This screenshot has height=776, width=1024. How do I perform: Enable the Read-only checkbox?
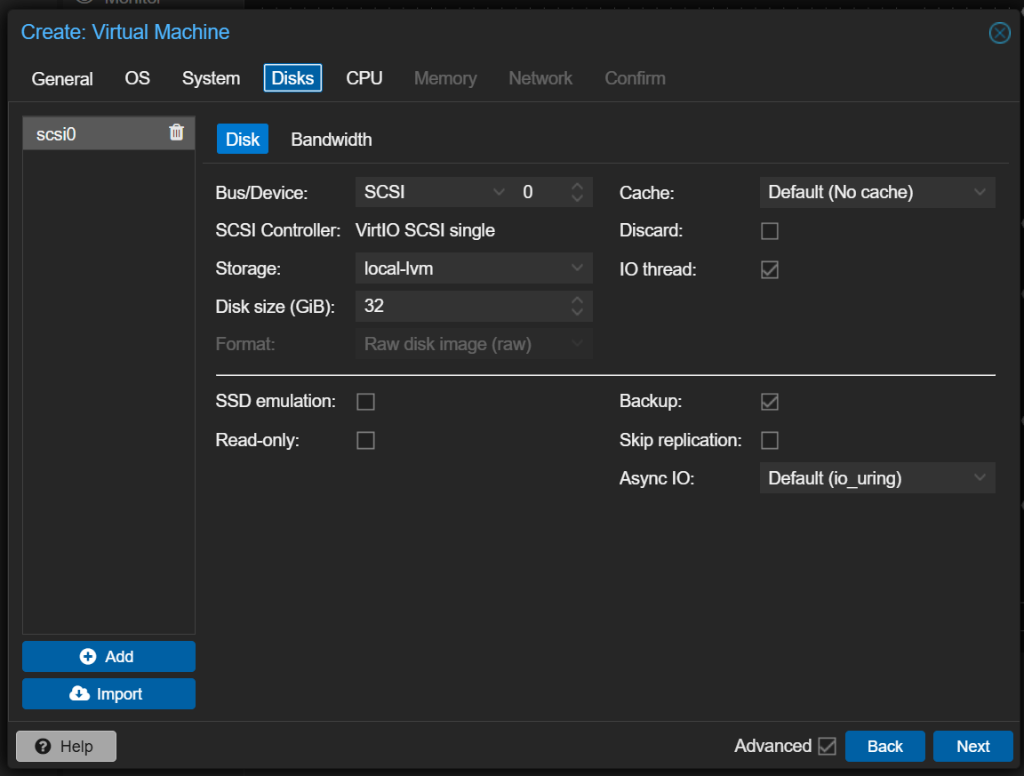(366, 440)
